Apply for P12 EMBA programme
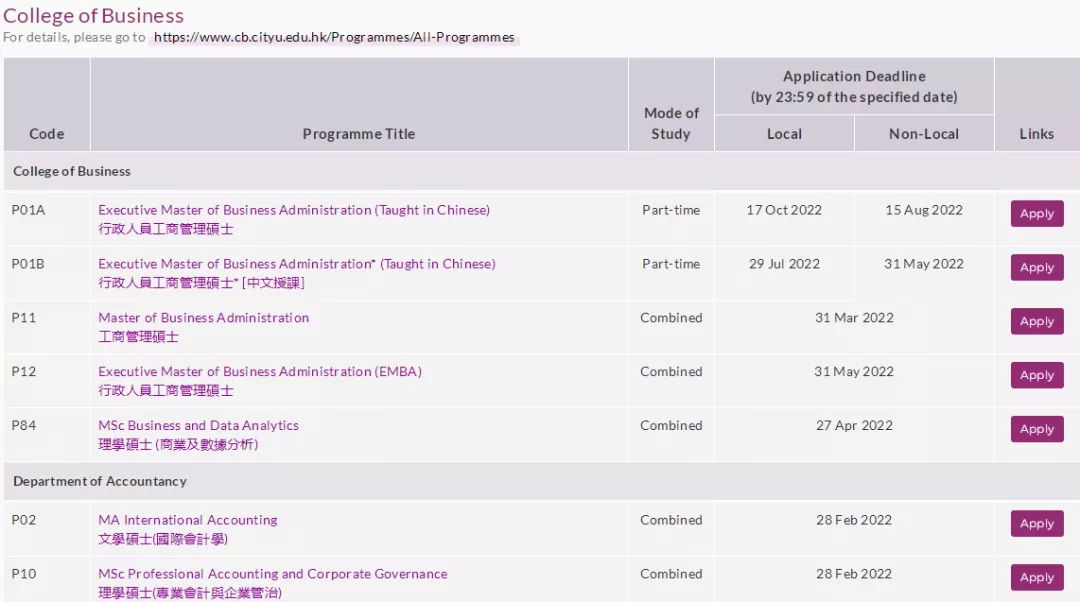The width and height of the screenshot is (1080, 602). coord(1037,375)
